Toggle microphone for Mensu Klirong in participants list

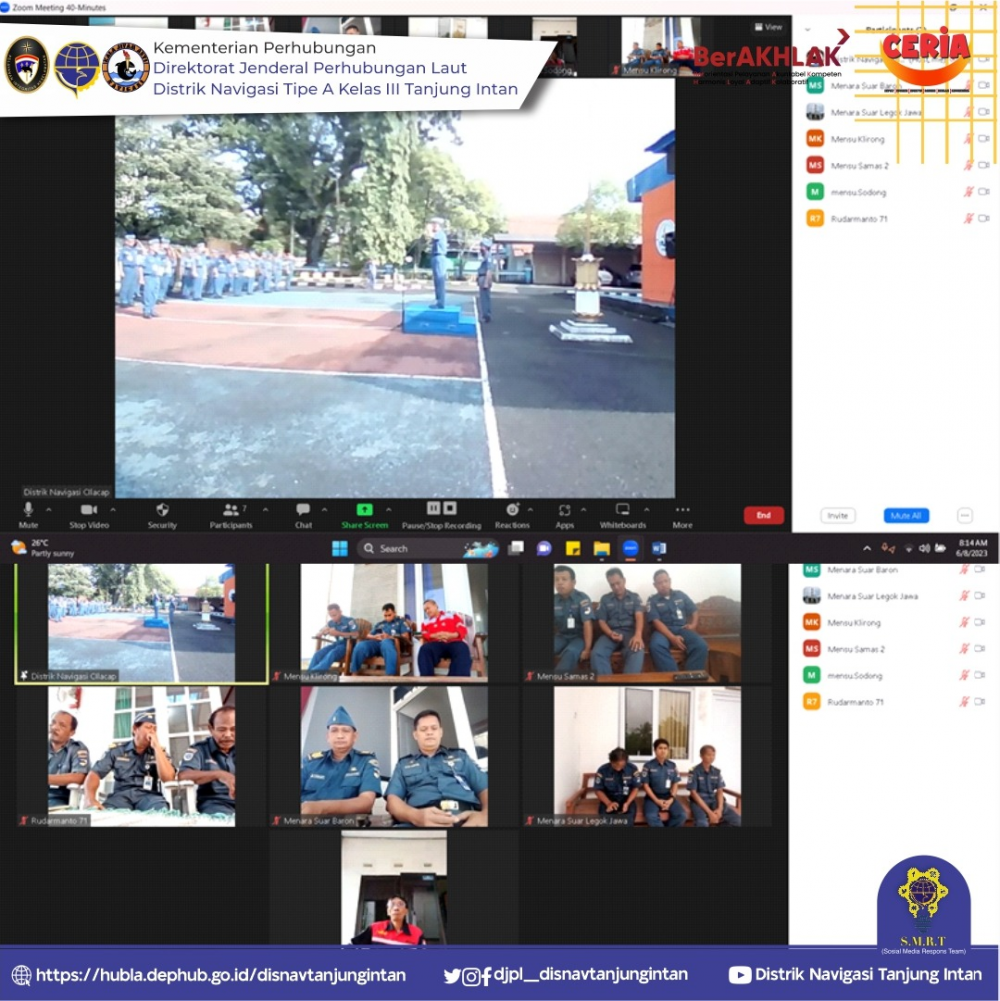point(969,139)
